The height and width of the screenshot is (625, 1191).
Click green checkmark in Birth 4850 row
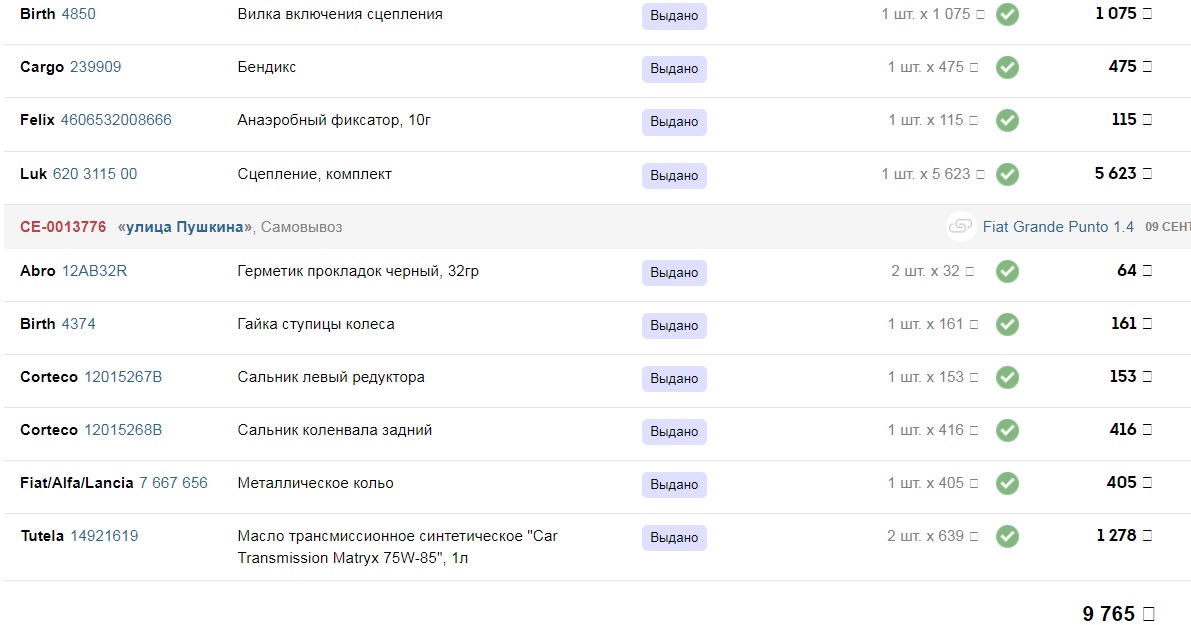(x=1007, y=15)
